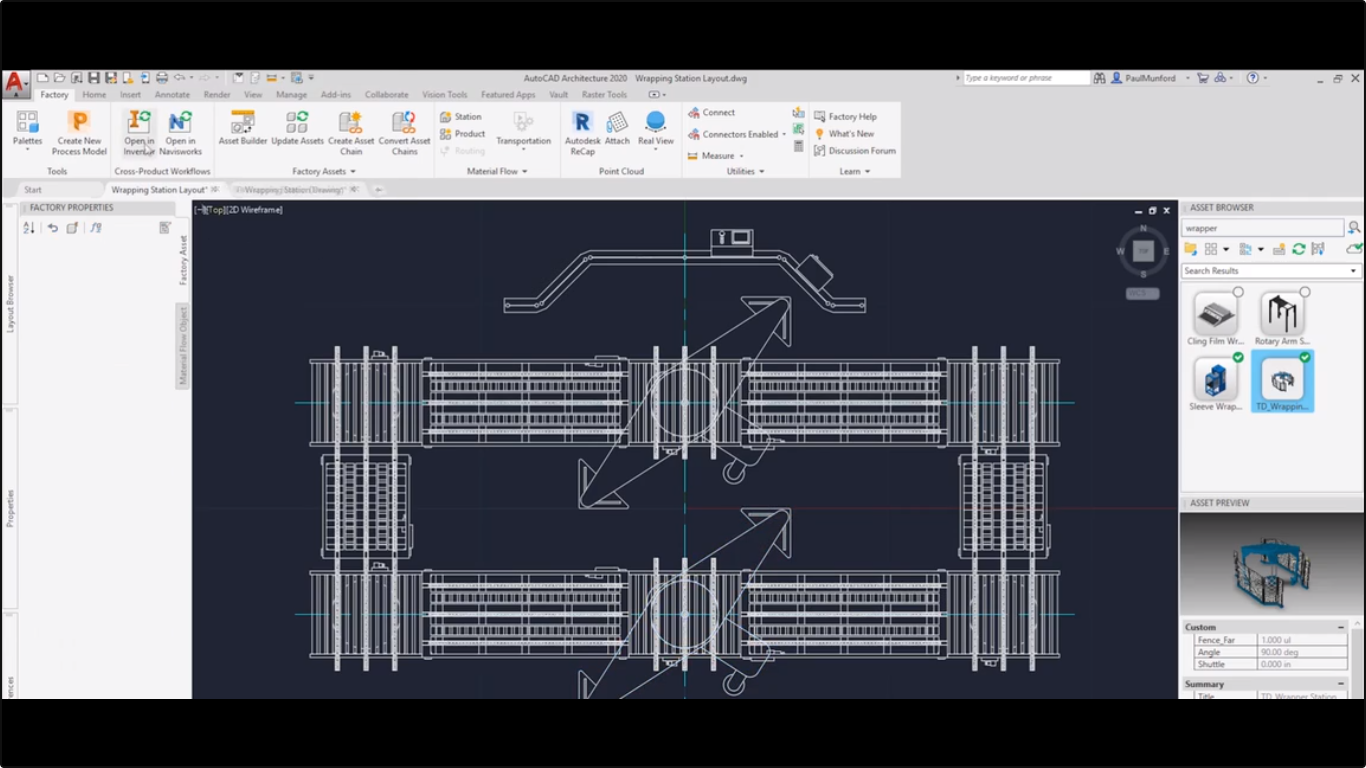Select the Wrapping Station Layout document tab
This screenshot has height=768, width=1366.
tap(164, 190)
